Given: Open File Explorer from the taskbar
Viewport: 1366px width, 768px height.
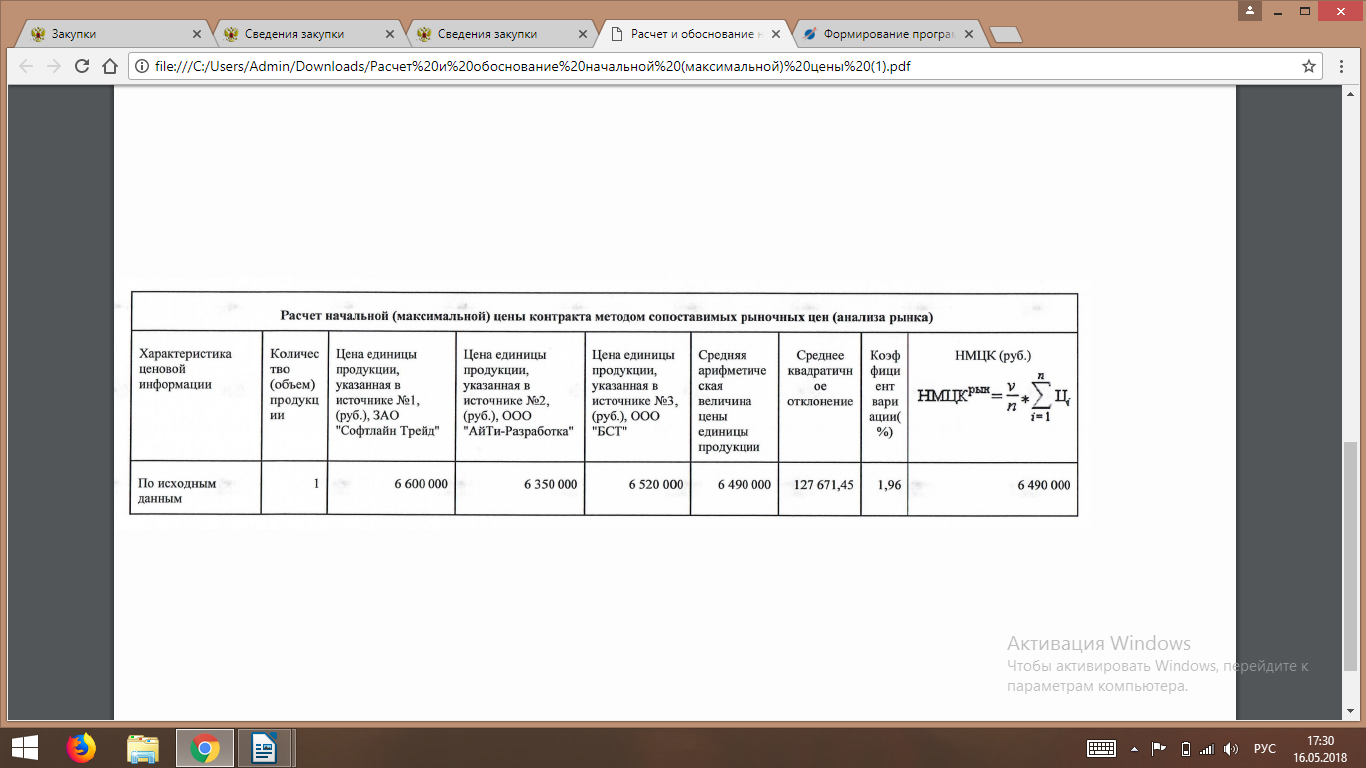Looking at the screenshot, I should click(143, 748).
